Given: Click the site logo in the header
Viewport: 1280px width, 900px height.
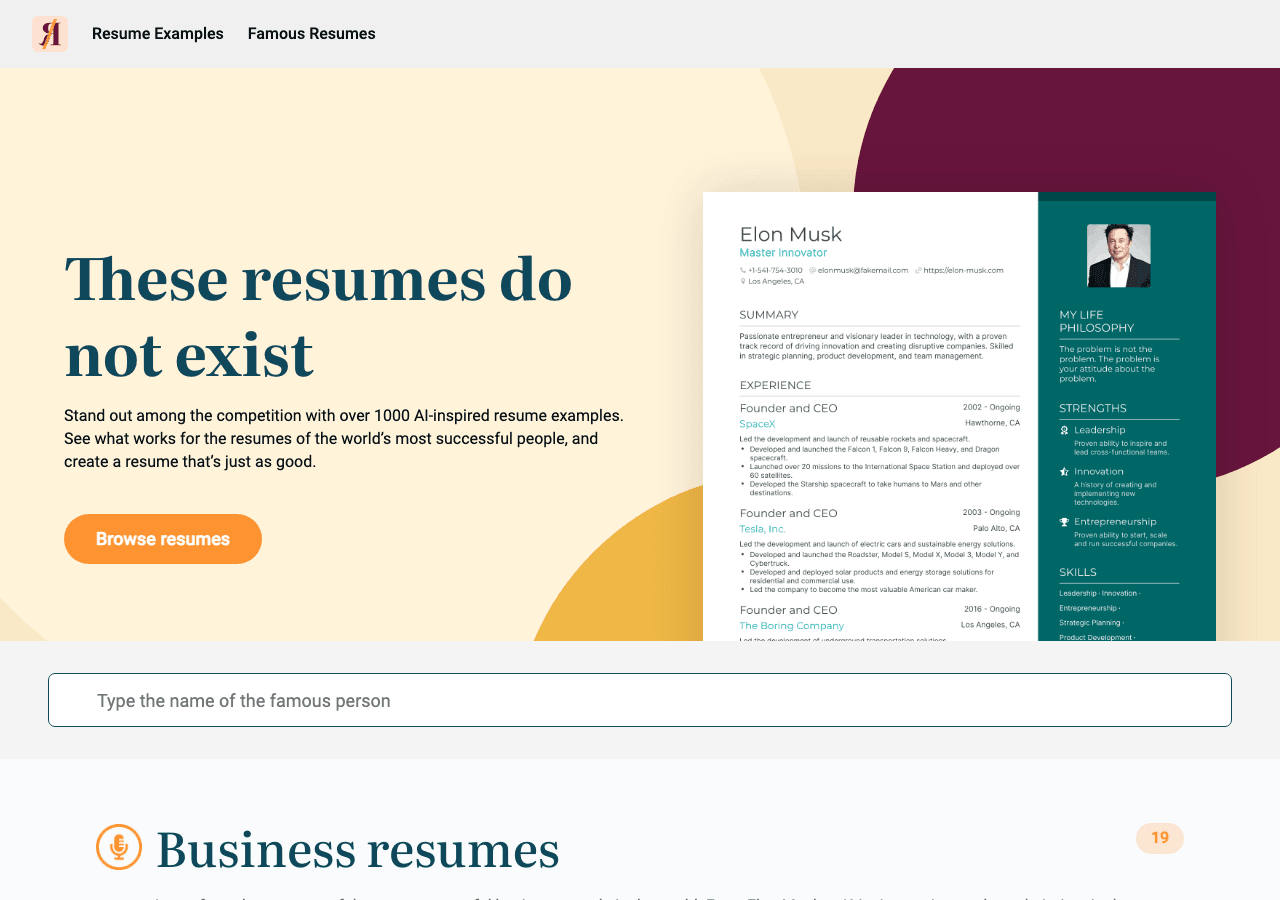Looking at the screenshot, I should tap(50, 34).
